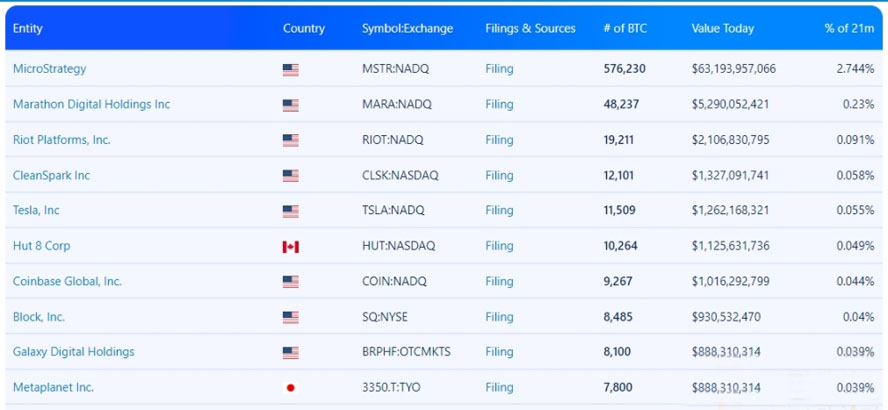Open the Filing link for Metaplanet
The width and height of the screenshot is (888, 410).
pos(499,387)
